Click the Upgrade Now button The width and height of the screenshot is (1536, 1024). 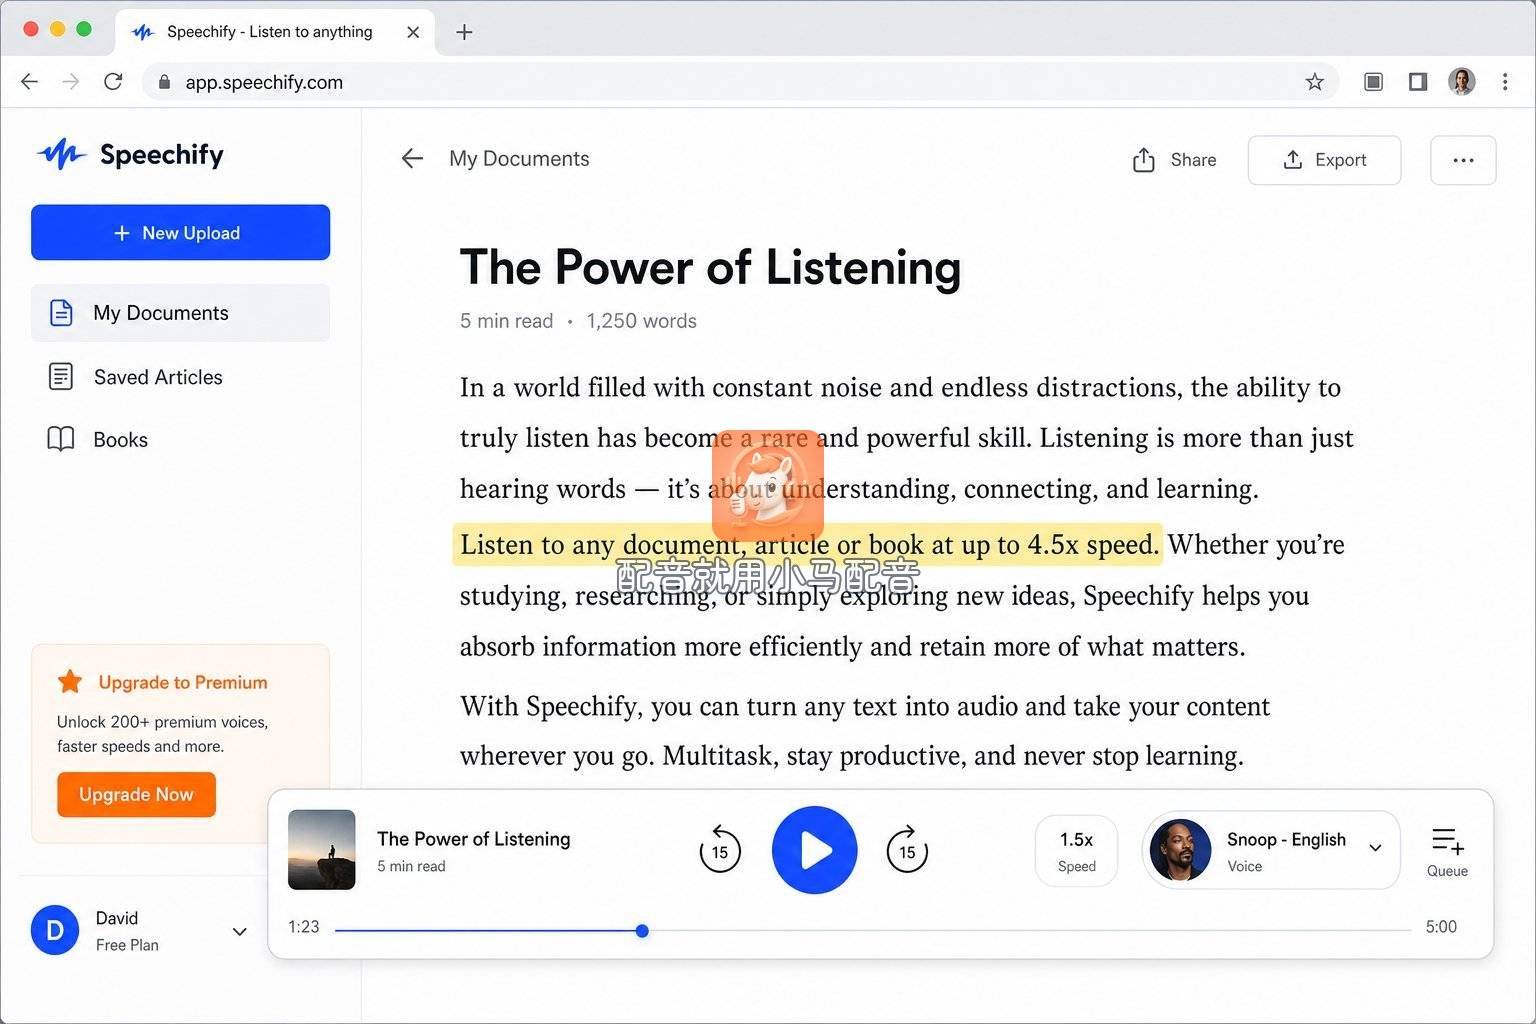(136, 794)
